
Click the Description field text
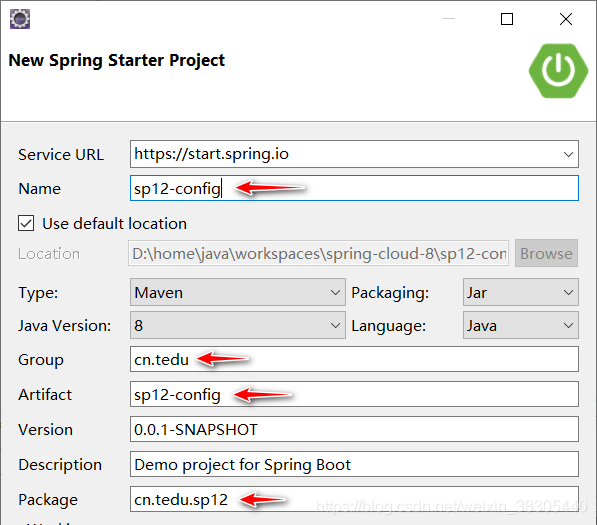pyautogui.click(x=354, y=464)
